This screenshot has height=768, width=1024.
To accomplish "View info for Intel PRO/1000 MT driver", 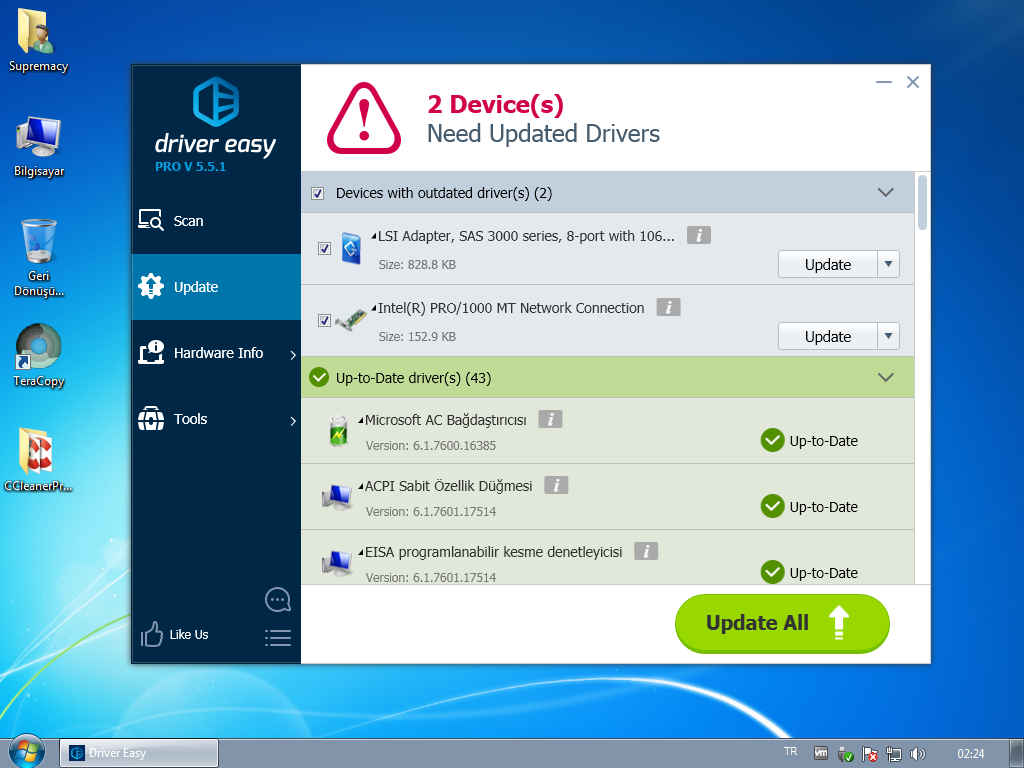I will tap(667, 307).
